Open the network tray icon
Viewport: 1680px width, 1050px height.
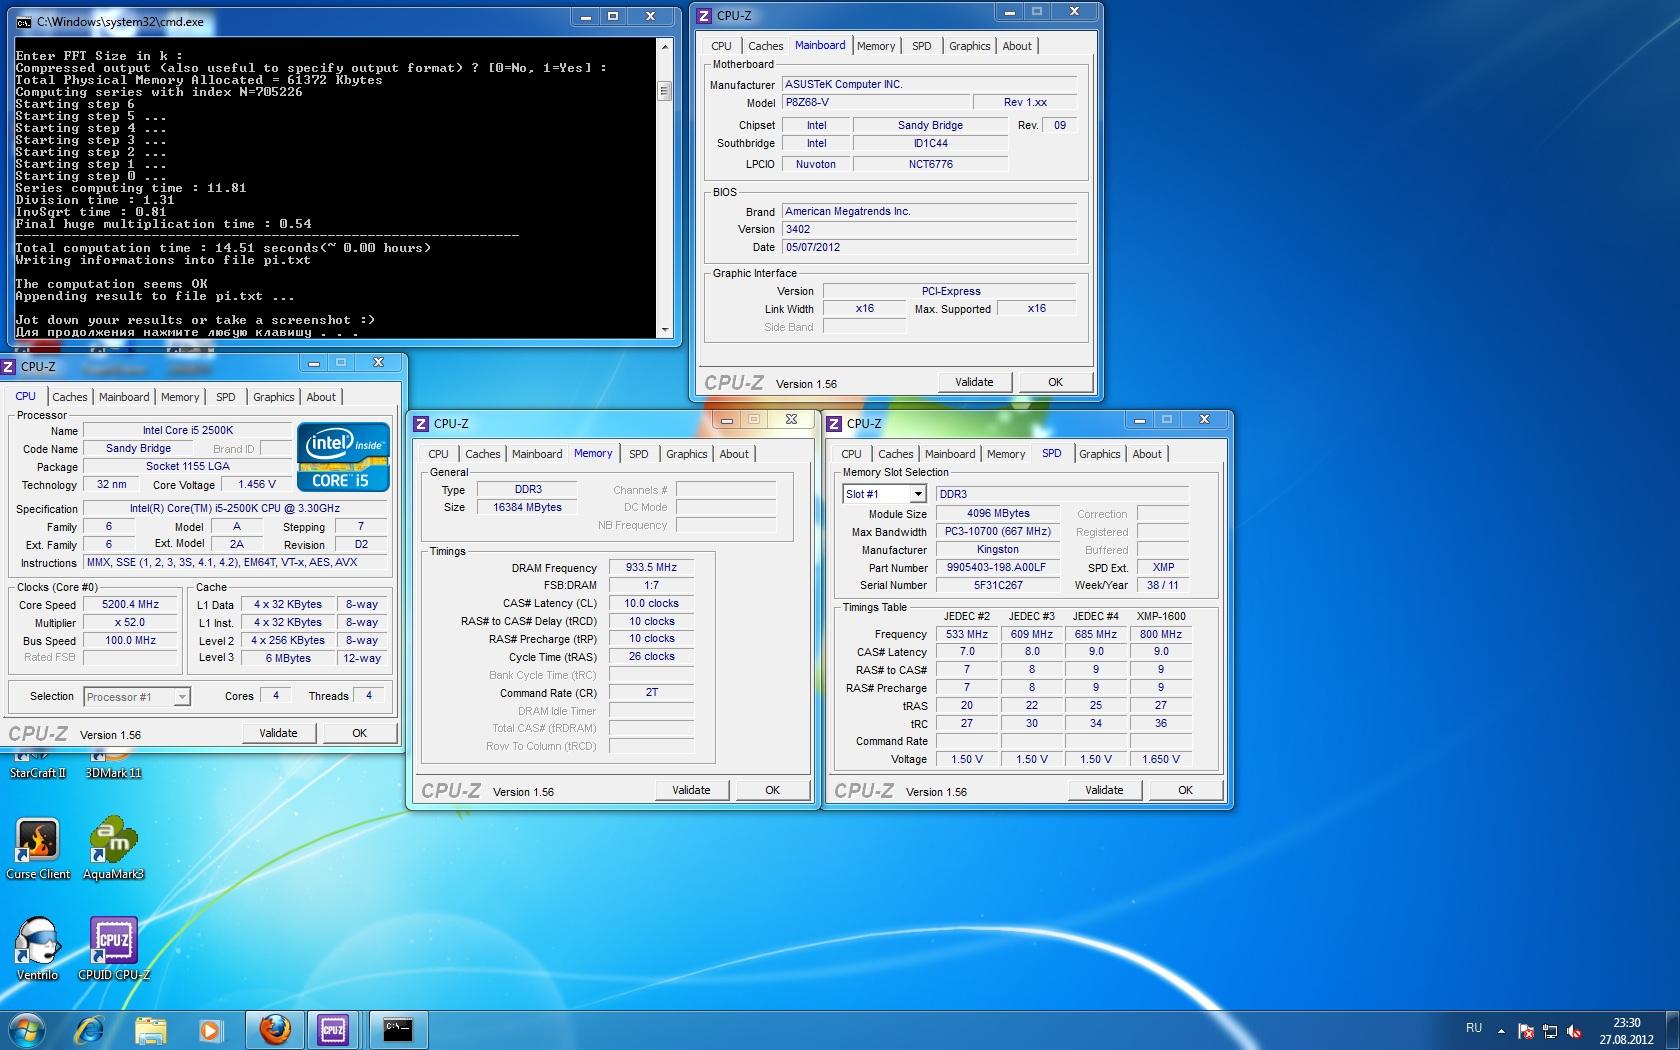coord(1550,1030)
